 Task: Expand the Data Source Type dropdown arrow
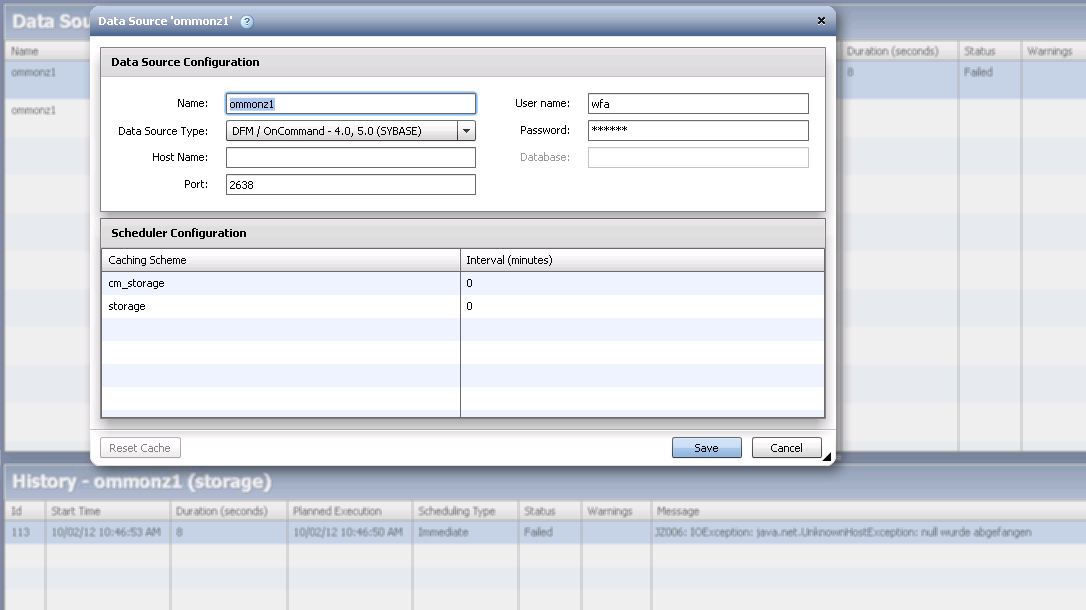[x=466, y=131]
